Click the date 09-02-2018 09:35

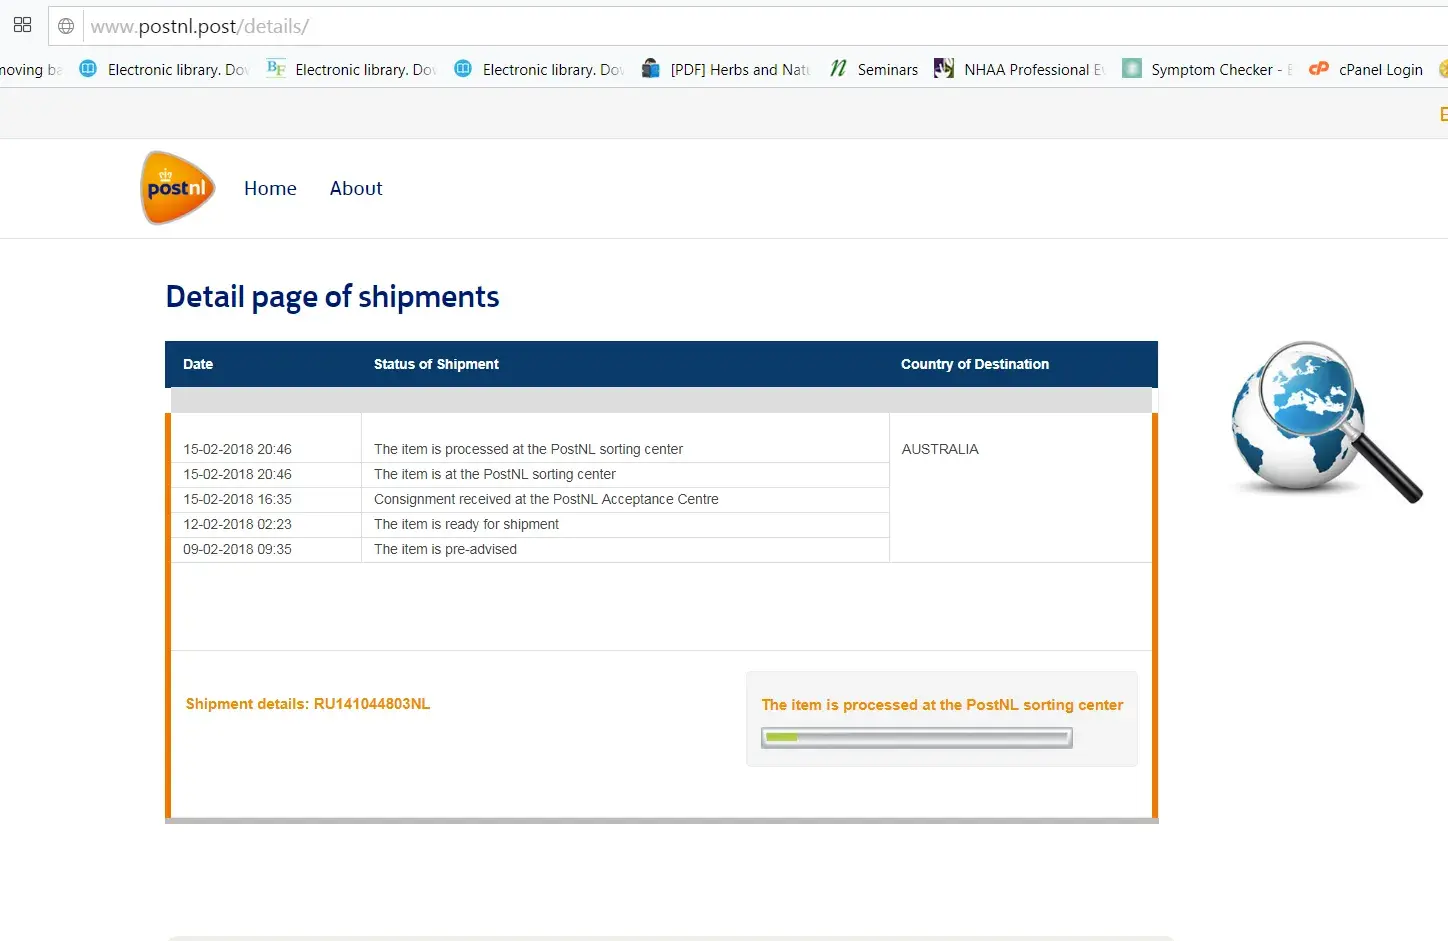point(237,549)
